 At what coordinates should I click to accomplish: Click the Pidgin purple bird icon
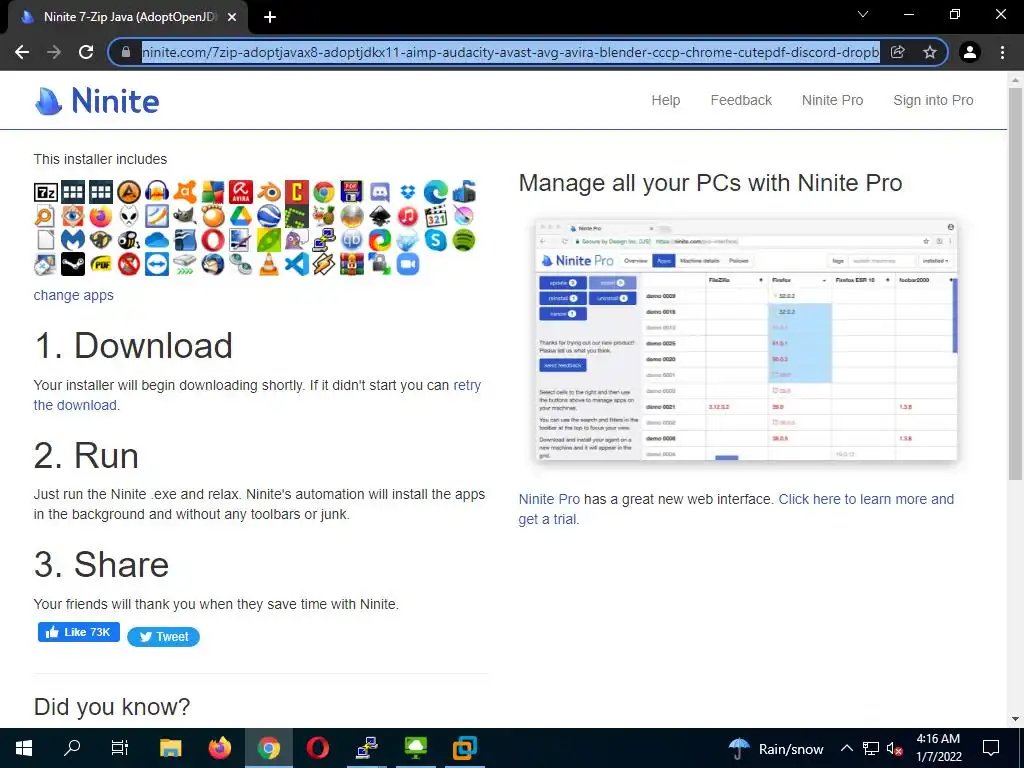[296, 240]
